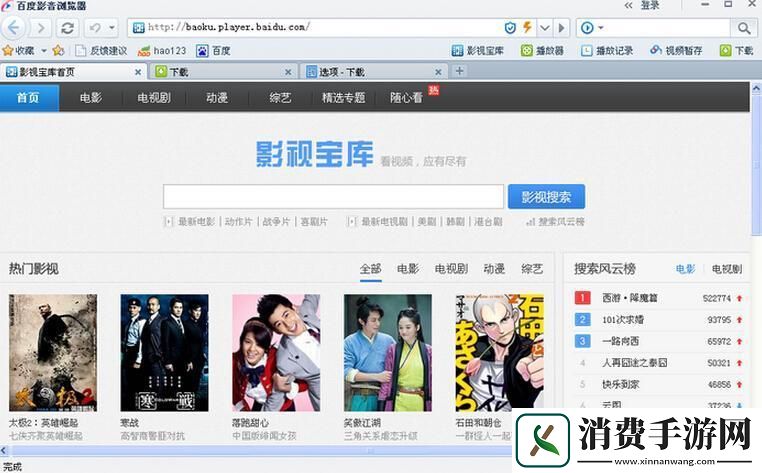The height and width of the screenshot is (473, 762).
Task: Click the main video search input
Action: tap(333, 196)
